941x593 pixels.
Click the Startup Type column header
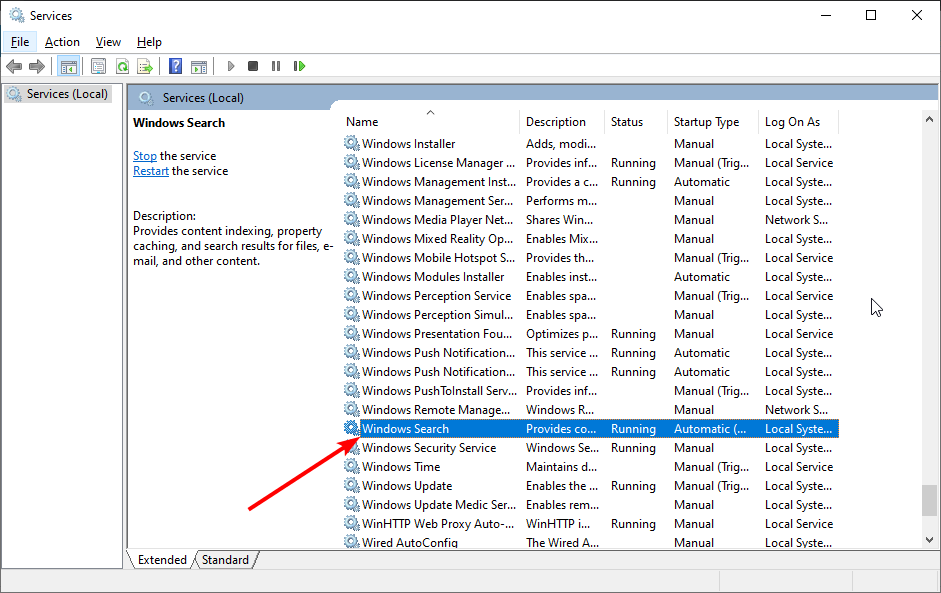pyautogui.click(x=705, y=121)
